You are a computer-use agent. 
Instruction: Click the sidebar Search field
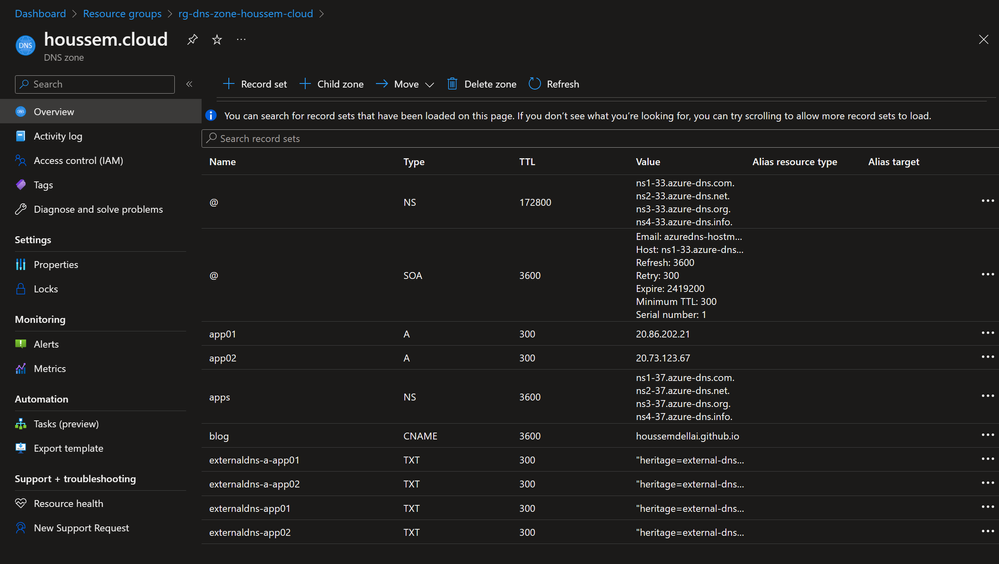click(95, 84)
